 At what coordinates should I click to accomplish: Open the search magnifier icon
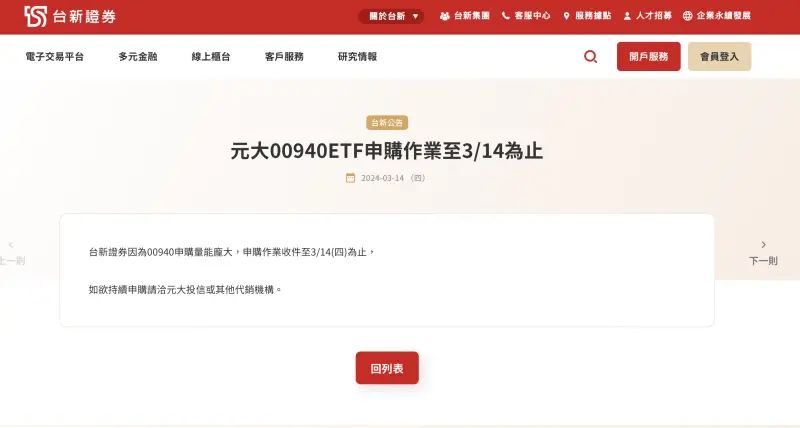[590, 57]
